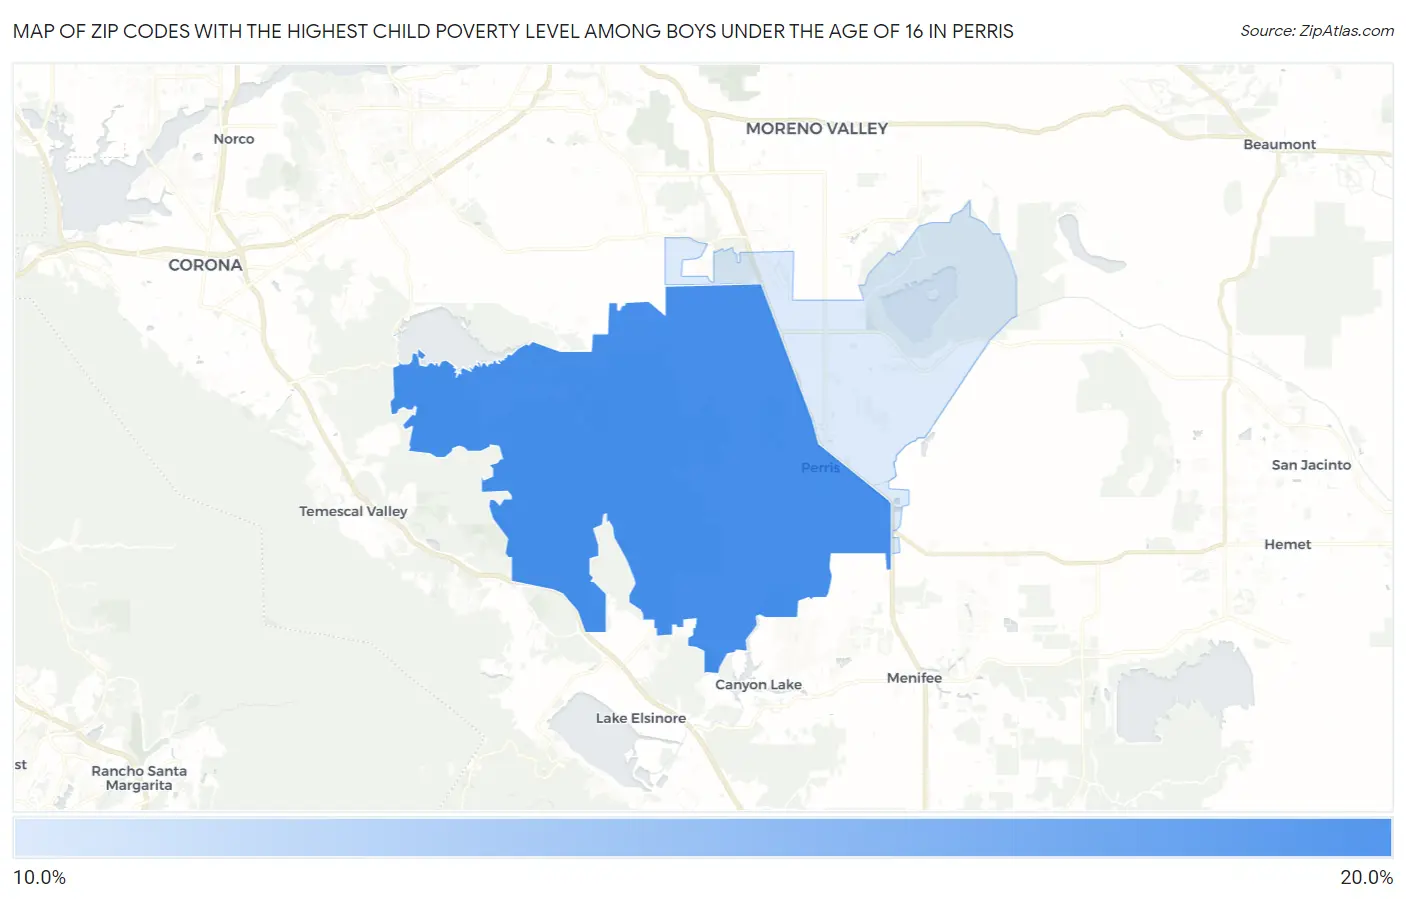Click the Corona map label
Screen dimensions: 1406x899
[205, 265]
